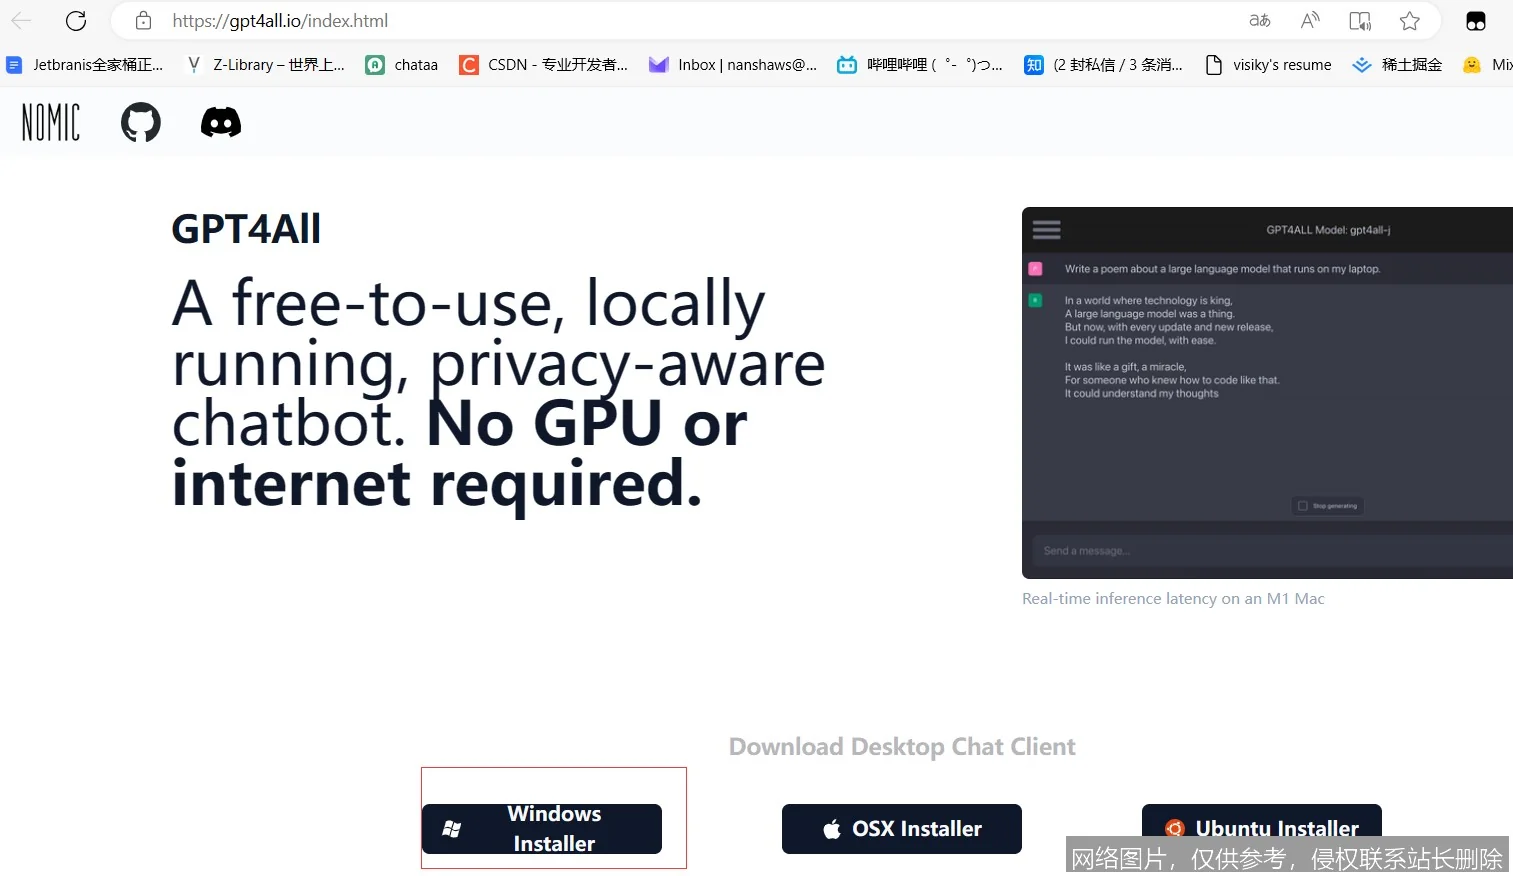Screen dimensions: 1513x876
Task: Click the Send a message field
Action: (1270, 551)
